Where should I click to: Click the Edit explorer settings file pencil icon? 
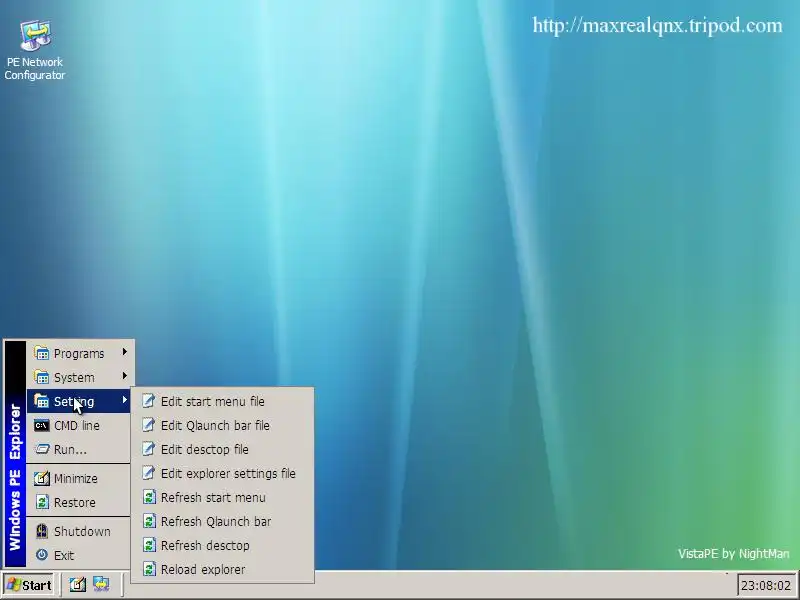[148, 472]
